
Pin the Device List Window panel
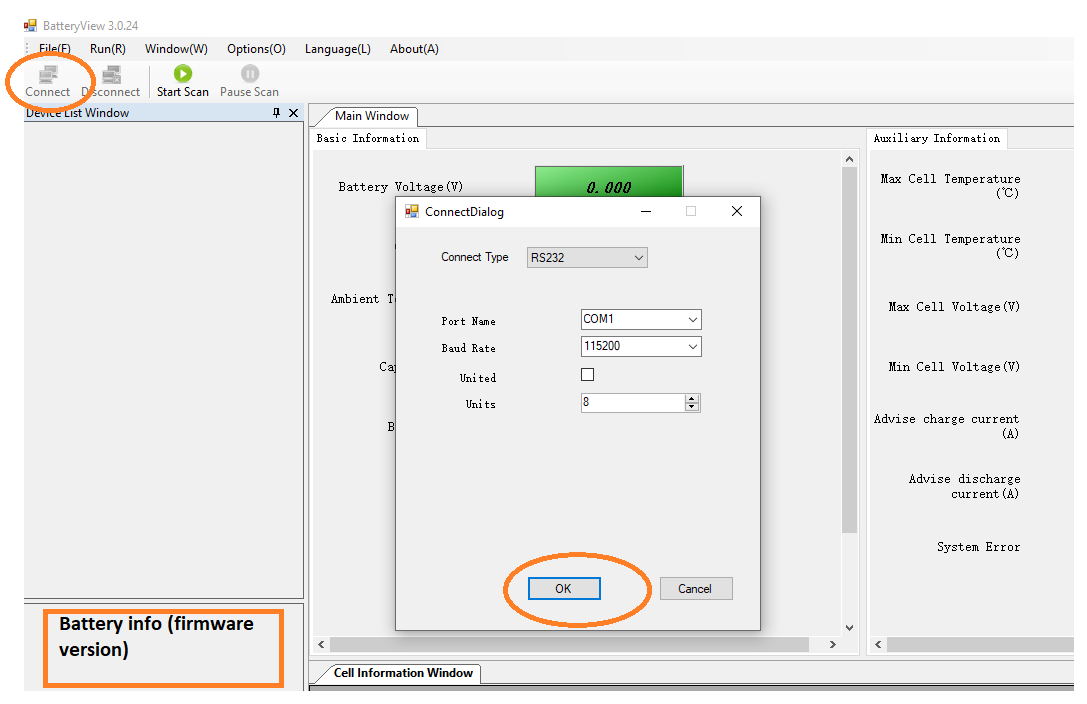277,113
